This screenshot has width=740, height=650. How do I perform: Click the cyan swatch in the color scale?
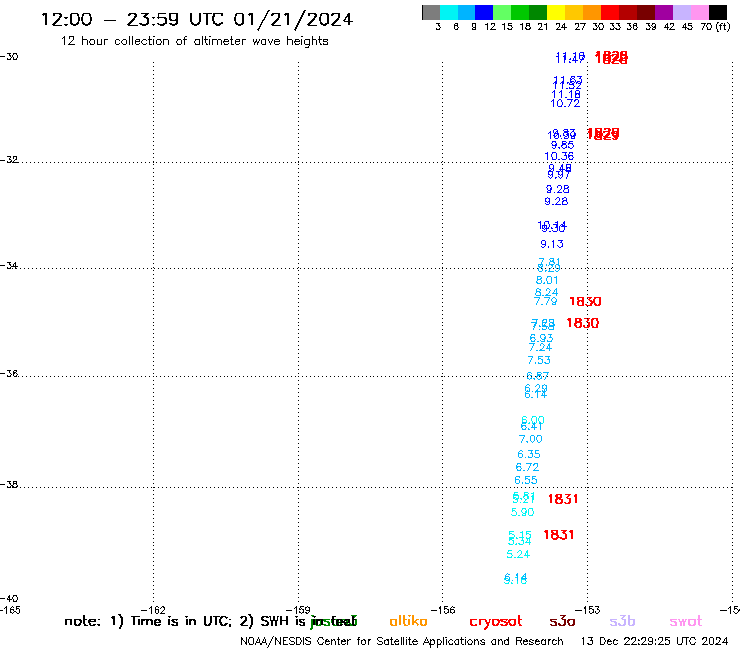coord(449,12)
